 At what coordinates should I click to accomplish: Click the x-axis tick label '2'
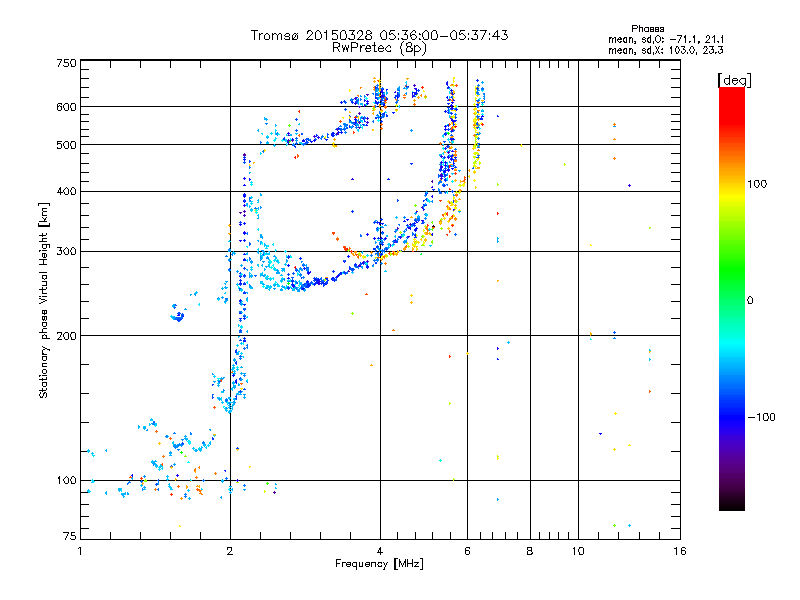(x=230, y=551)
